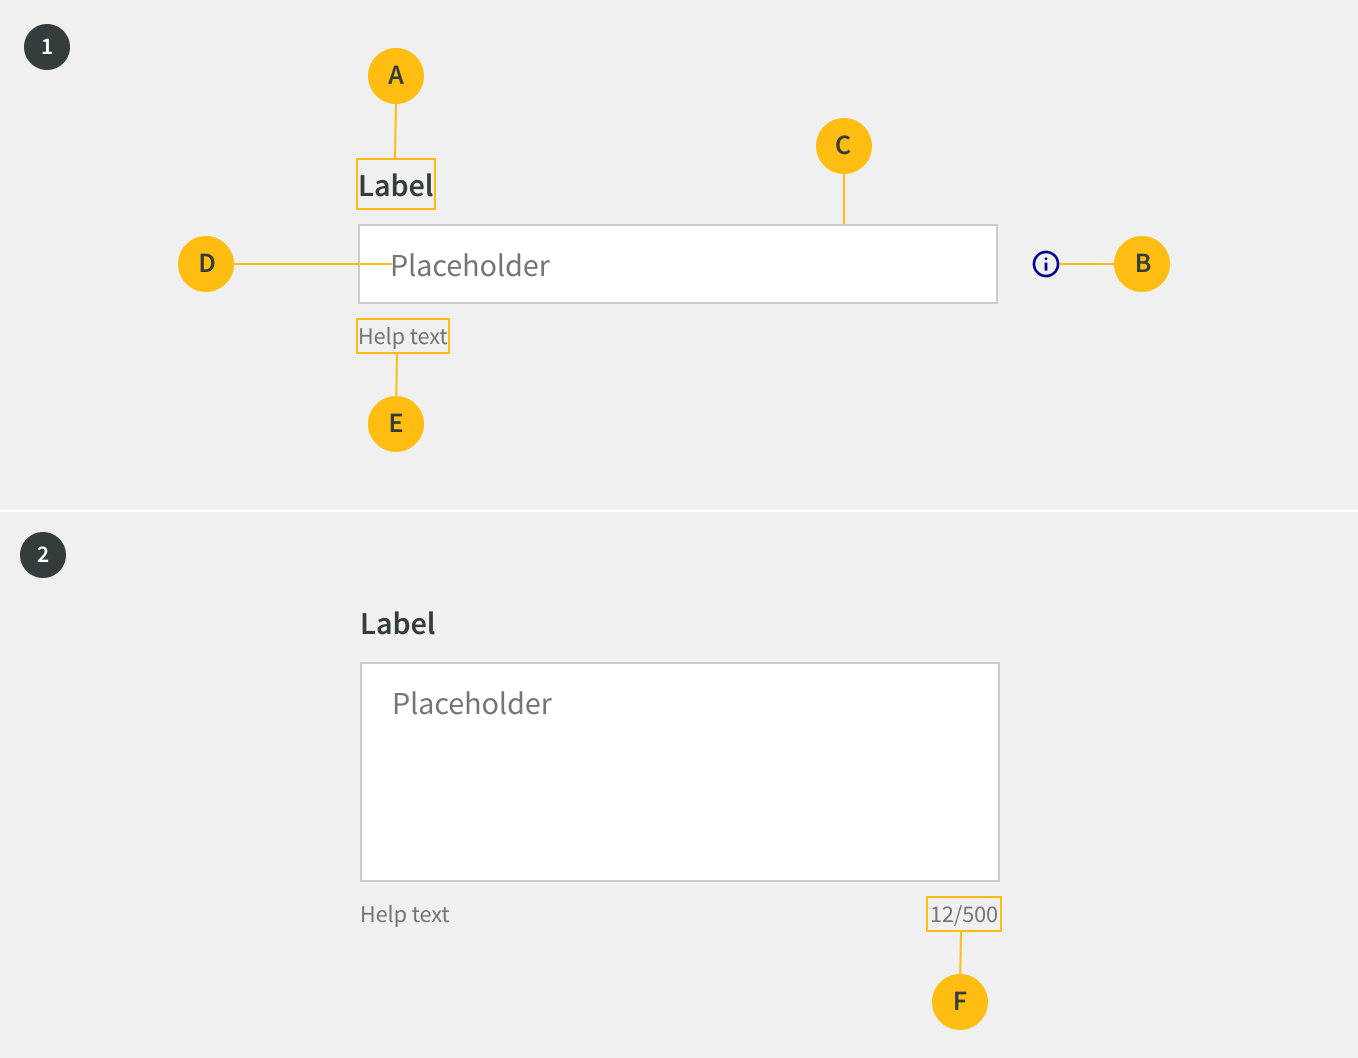The width and height of the screenshot is (1358, 1058).
Task: Click the highlighted Label above the first input
Action: coord(396,185)
